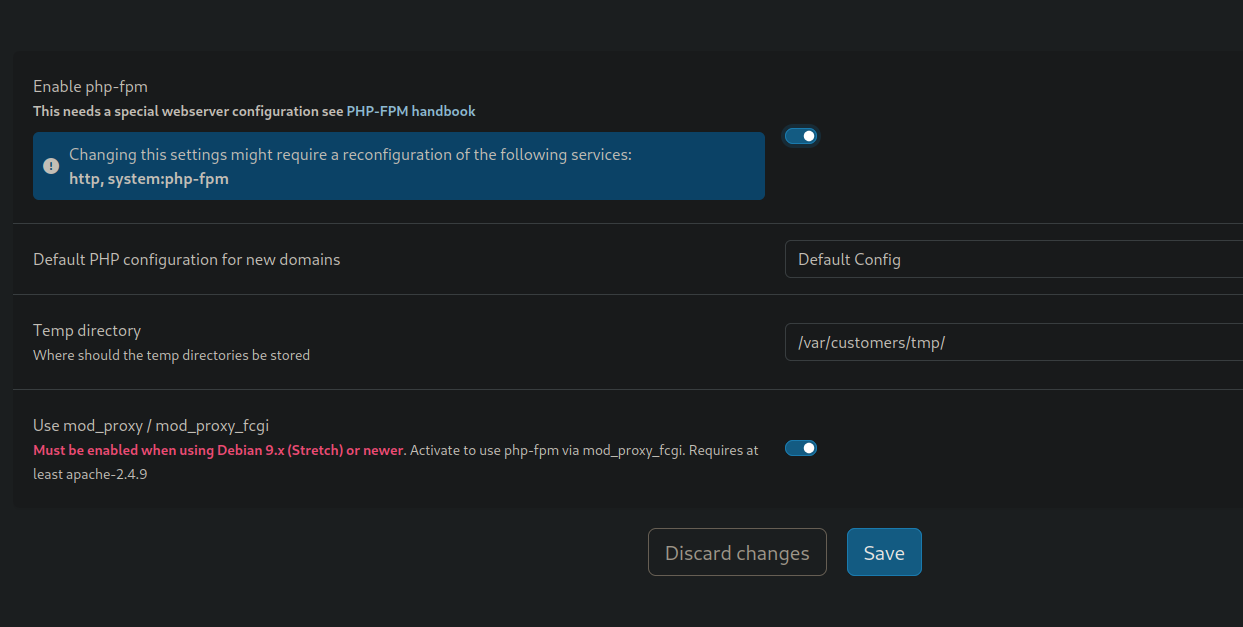
Task: Click 'Use mod_proxy / mod_proxy_fcgi' label
Action: pos(151,425)
